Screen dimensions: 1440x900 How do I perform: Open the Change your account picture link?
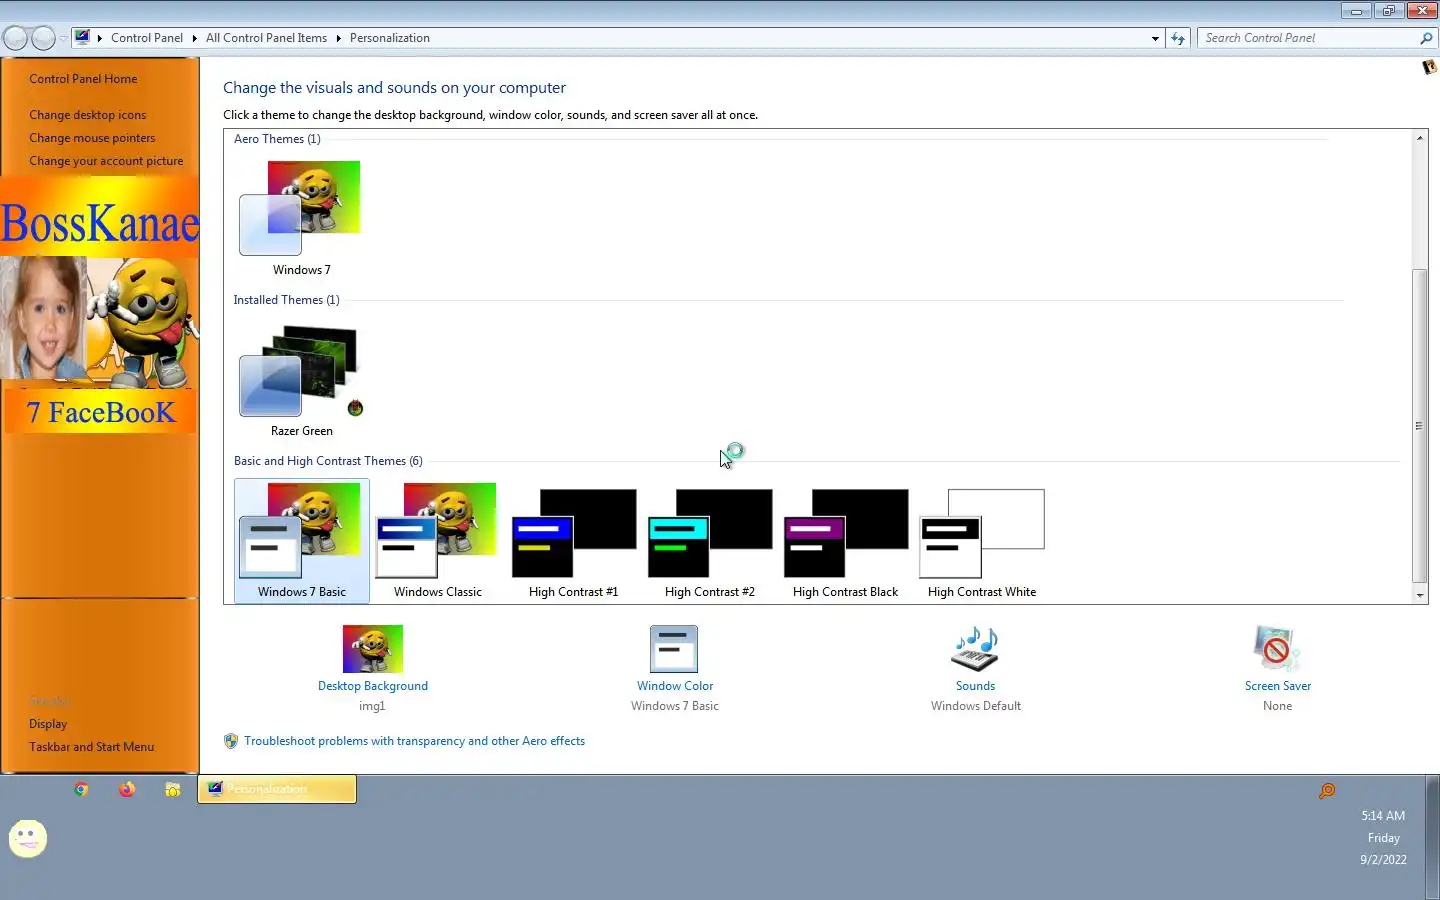106,161
